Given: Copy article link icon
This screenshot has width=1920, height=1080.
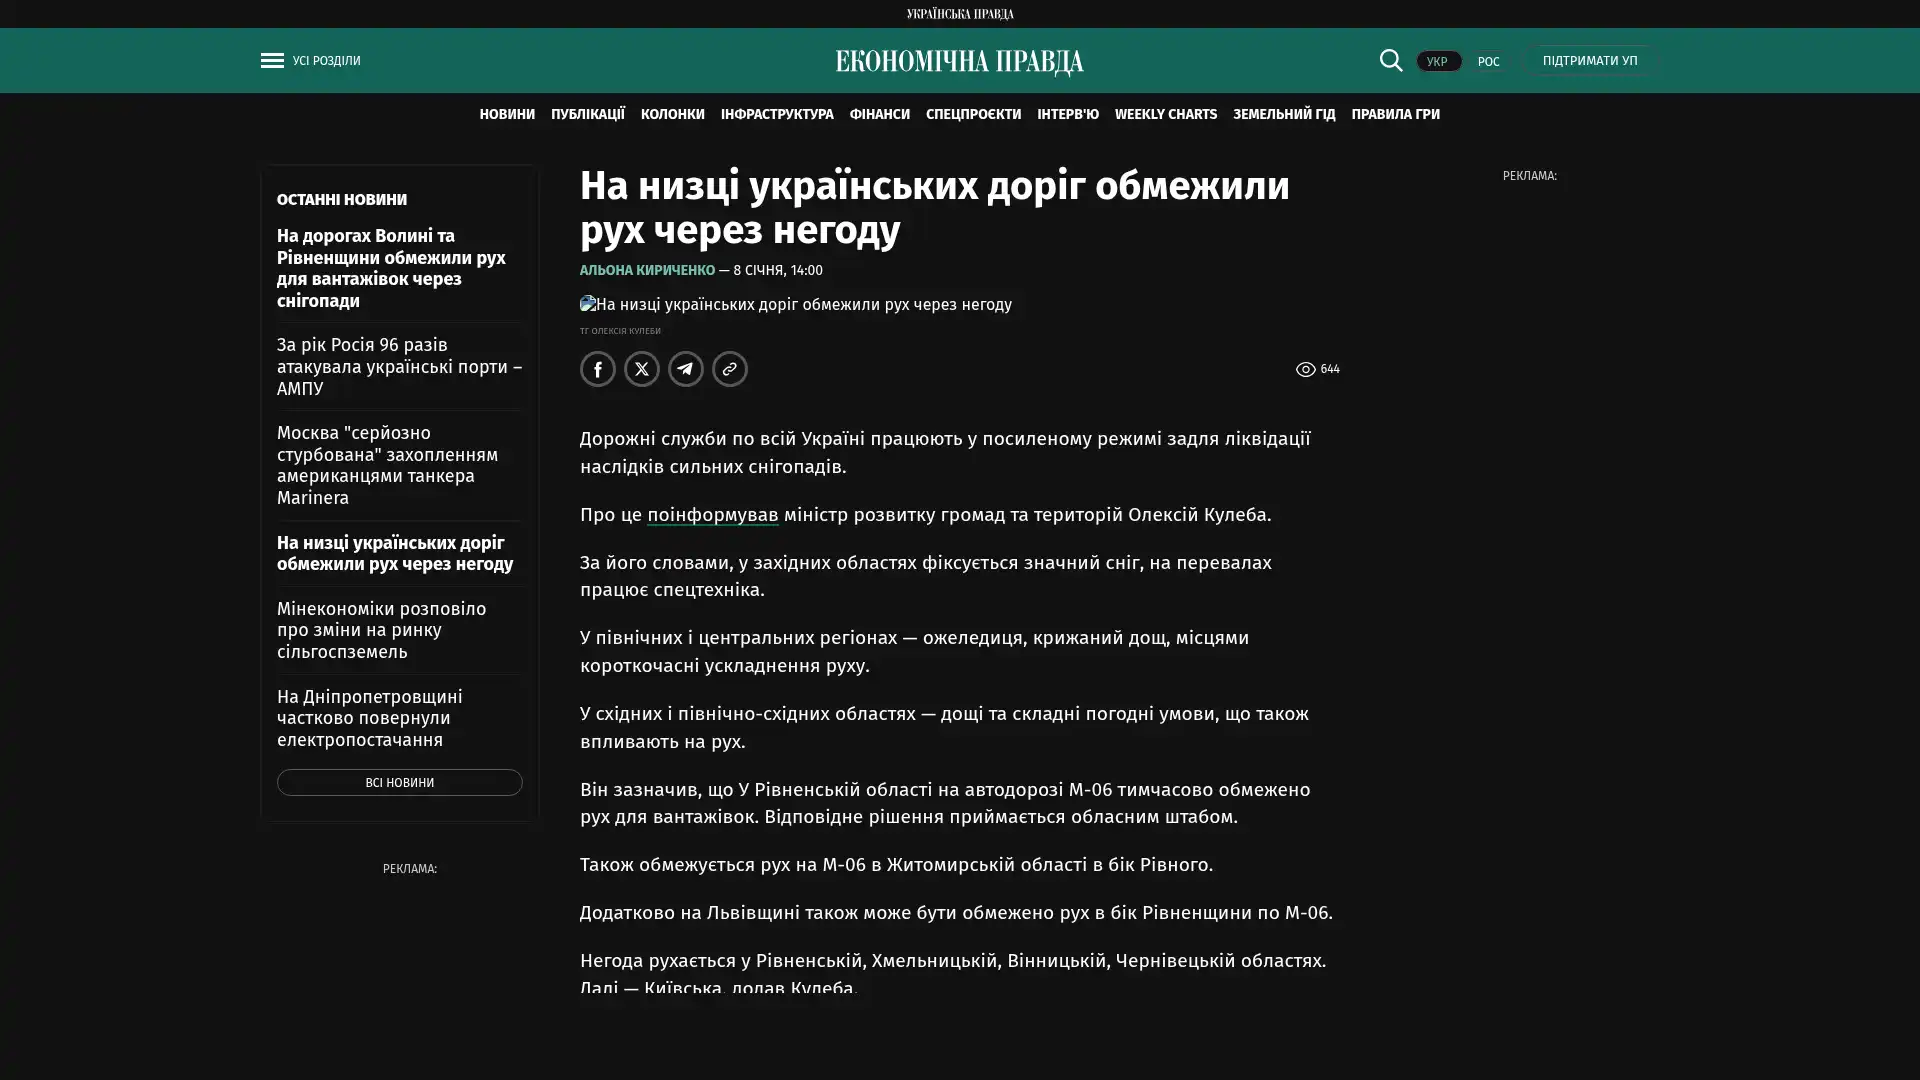Looking at the screenshot, I should (x=730, y=369).
